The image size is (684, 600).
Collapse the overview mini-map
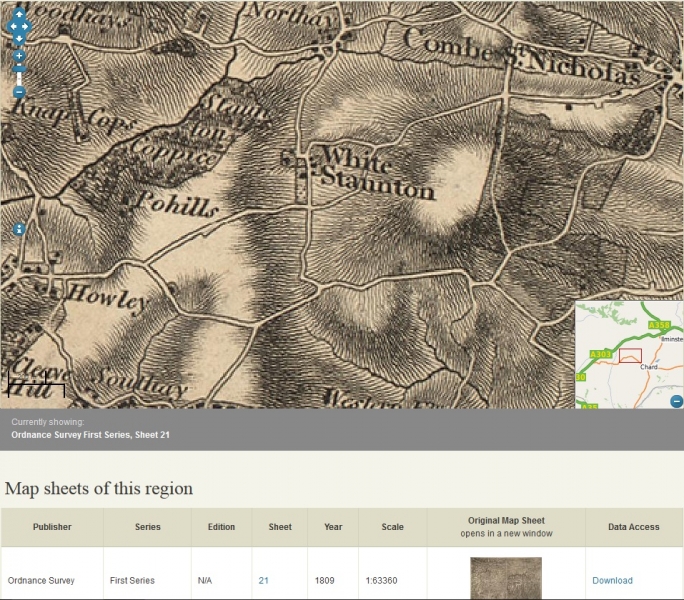676,401
